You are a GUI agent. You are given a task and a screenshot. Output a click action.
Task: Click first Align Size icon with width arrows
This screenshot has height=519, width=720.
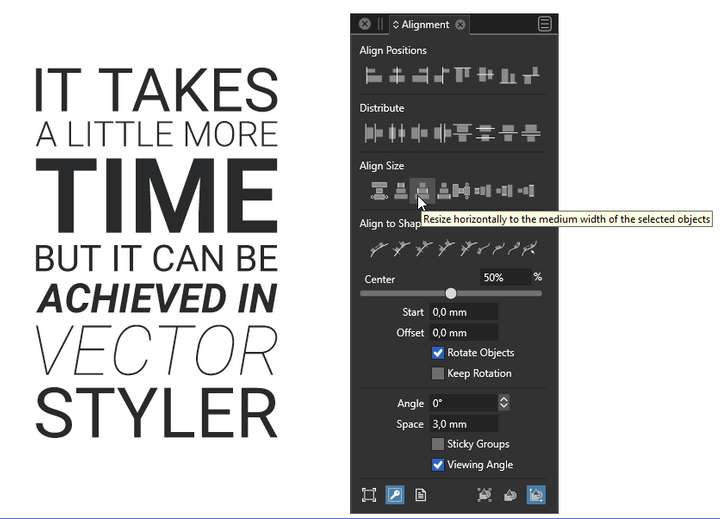coord(379,191)
